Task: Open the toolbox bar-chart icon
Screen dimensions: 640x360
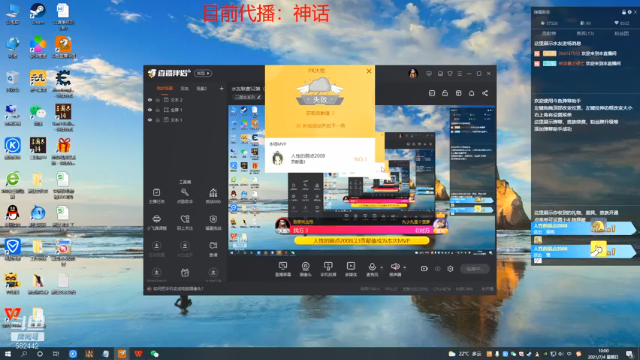Action: [x=213, y=192]
